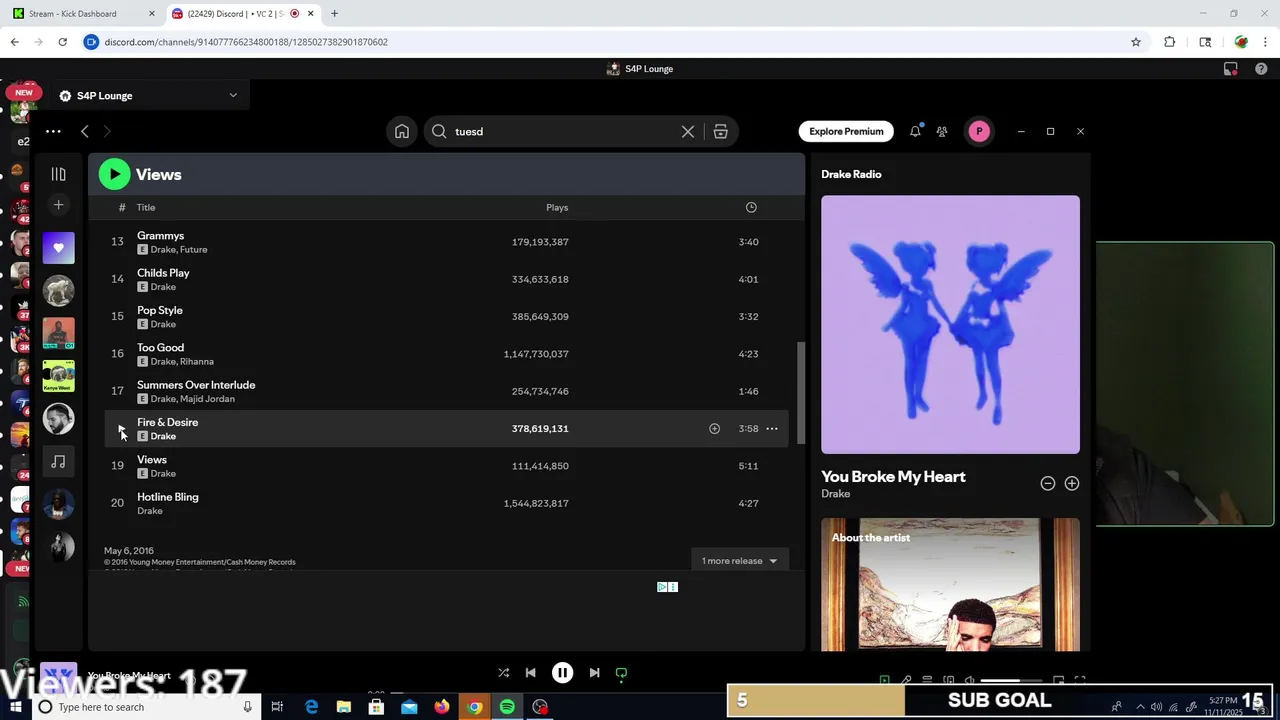Open Majid Jordan artist link
Image resolution: width=1280 pixels, height=720 pixels.
(x=207, y=399)
